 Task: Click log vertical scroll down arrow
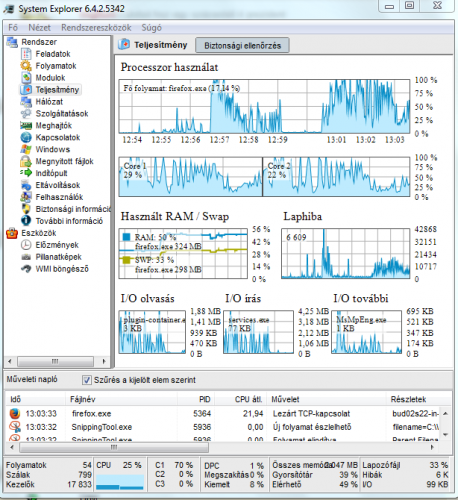[x=446, y=434]
